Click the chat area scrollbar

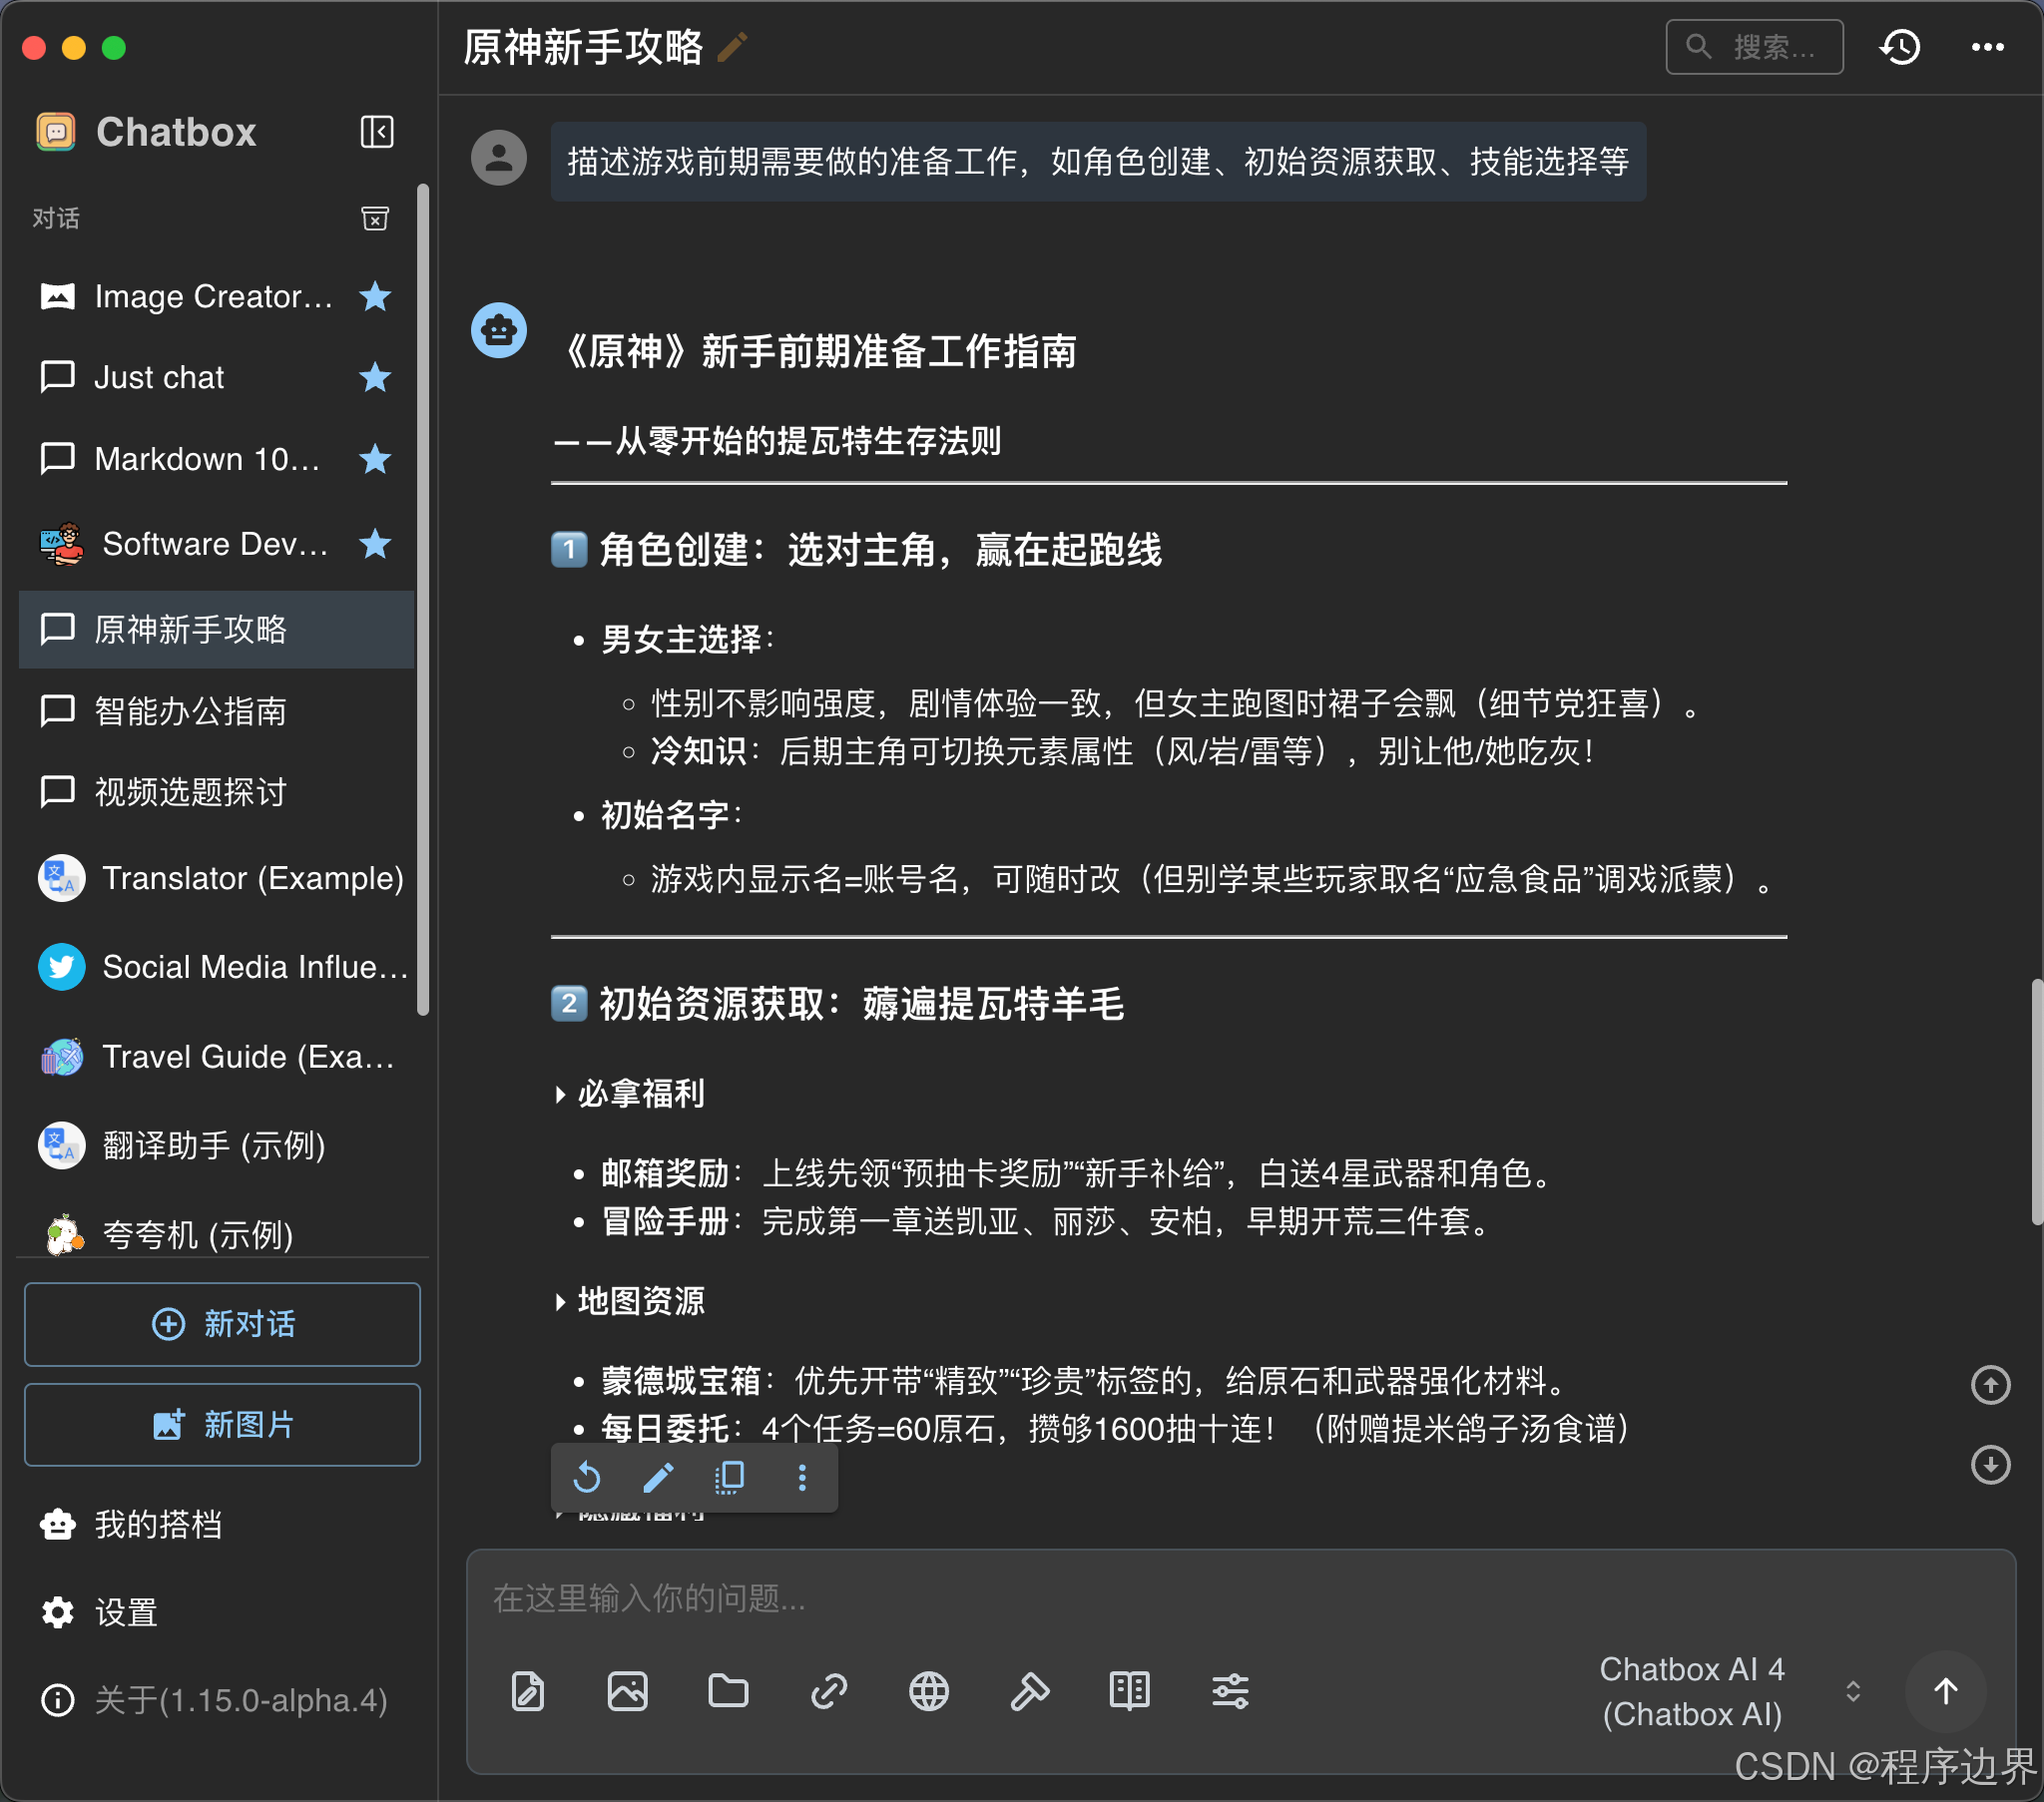point(2036,1103)
